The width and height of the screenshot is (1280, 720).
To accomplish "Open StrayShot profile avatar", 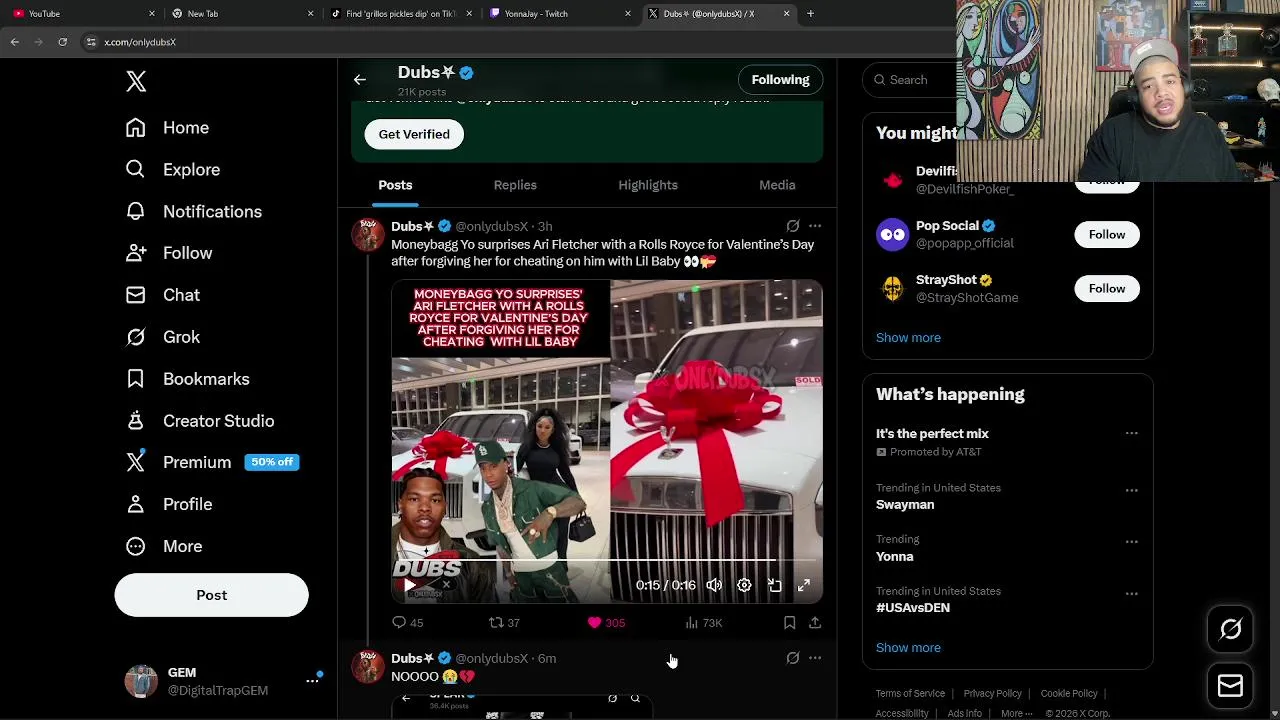I will [892, 289].
